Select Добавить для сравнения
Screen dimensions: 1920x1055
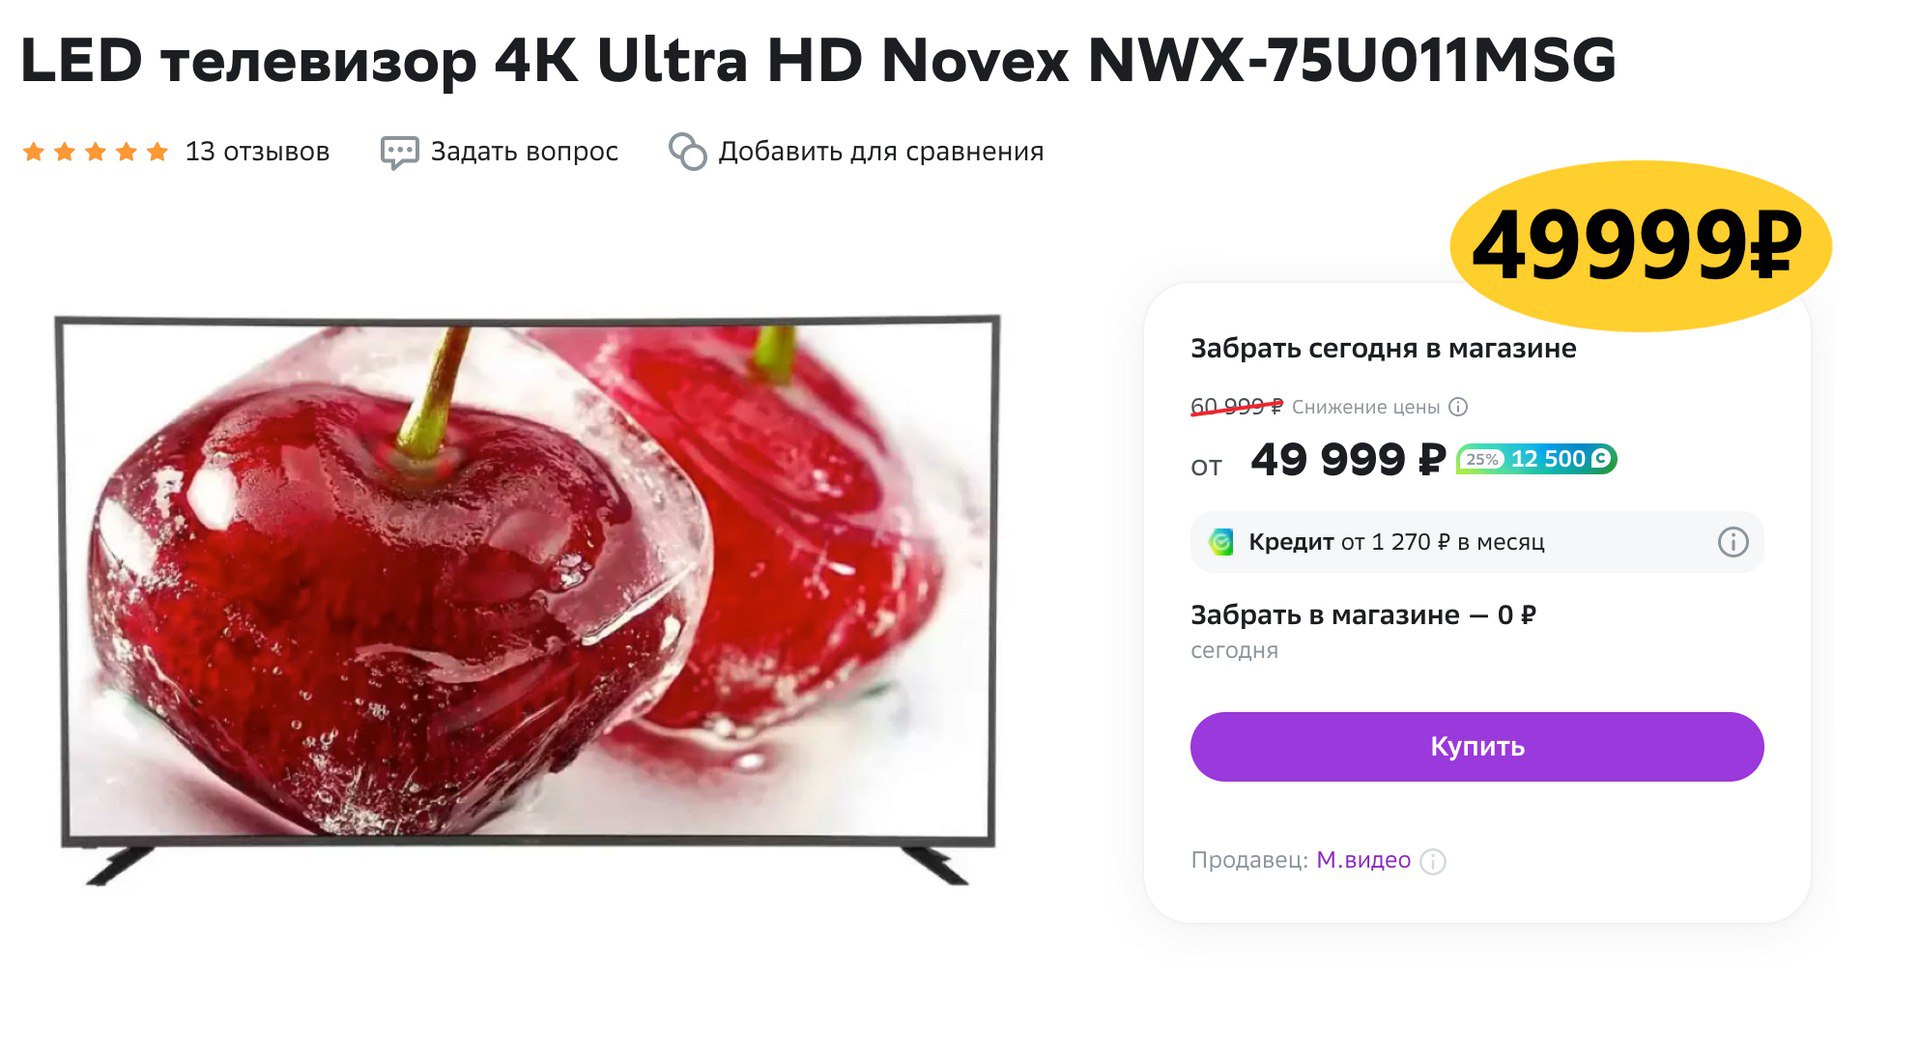pyautogui.click(x=880, y=152)
